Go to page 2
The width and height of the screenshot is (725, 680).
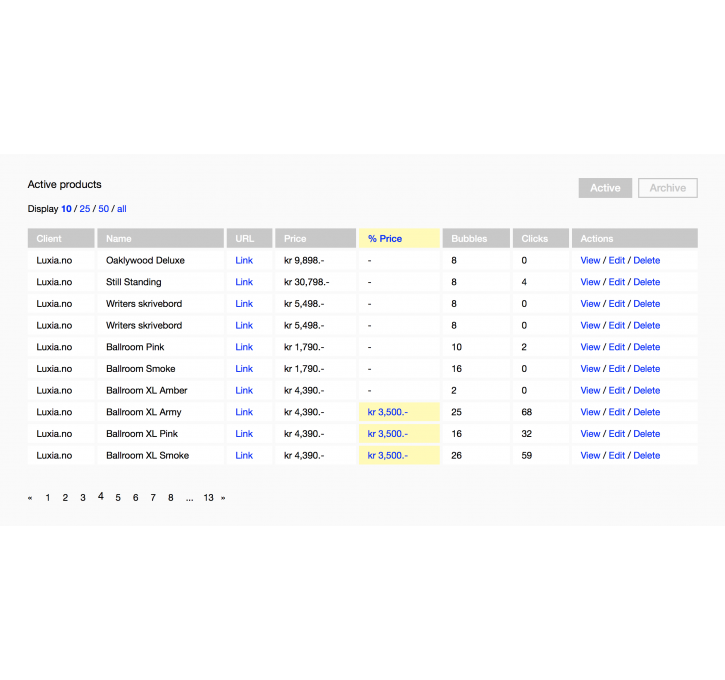tap(65, 497)
